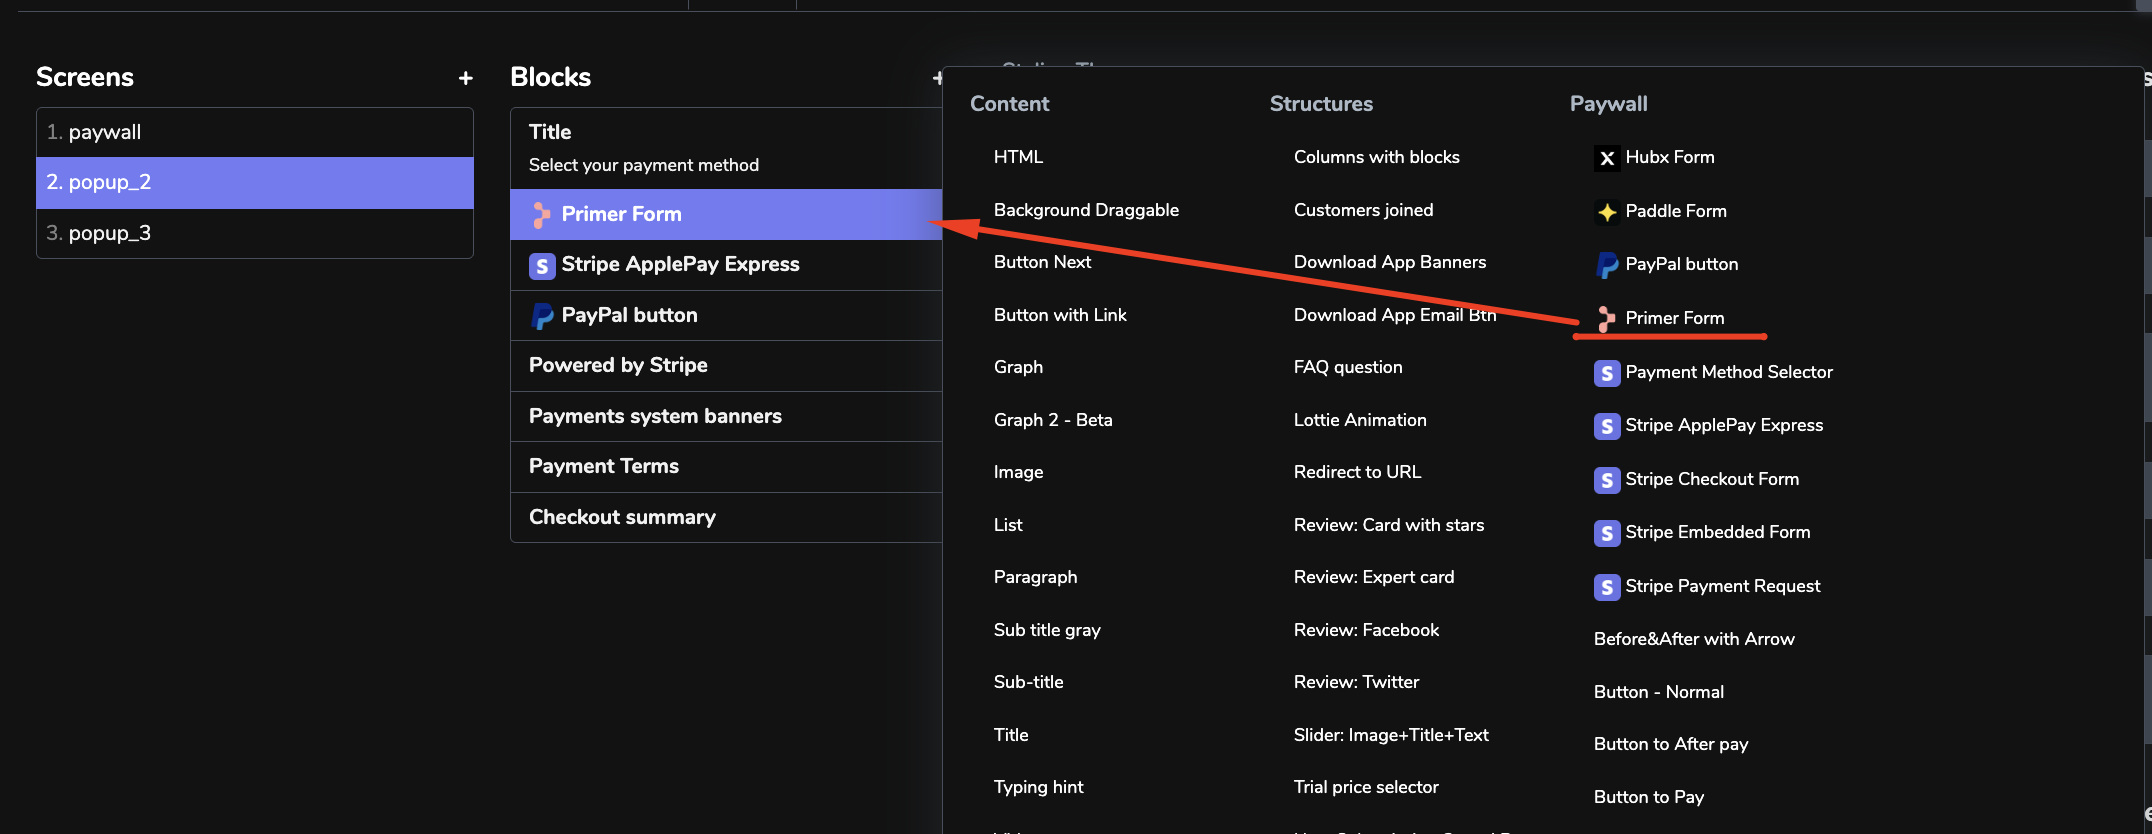Add Button Next block
The height and width of the screenshot is (834, 2152).
click(1042, 262)
